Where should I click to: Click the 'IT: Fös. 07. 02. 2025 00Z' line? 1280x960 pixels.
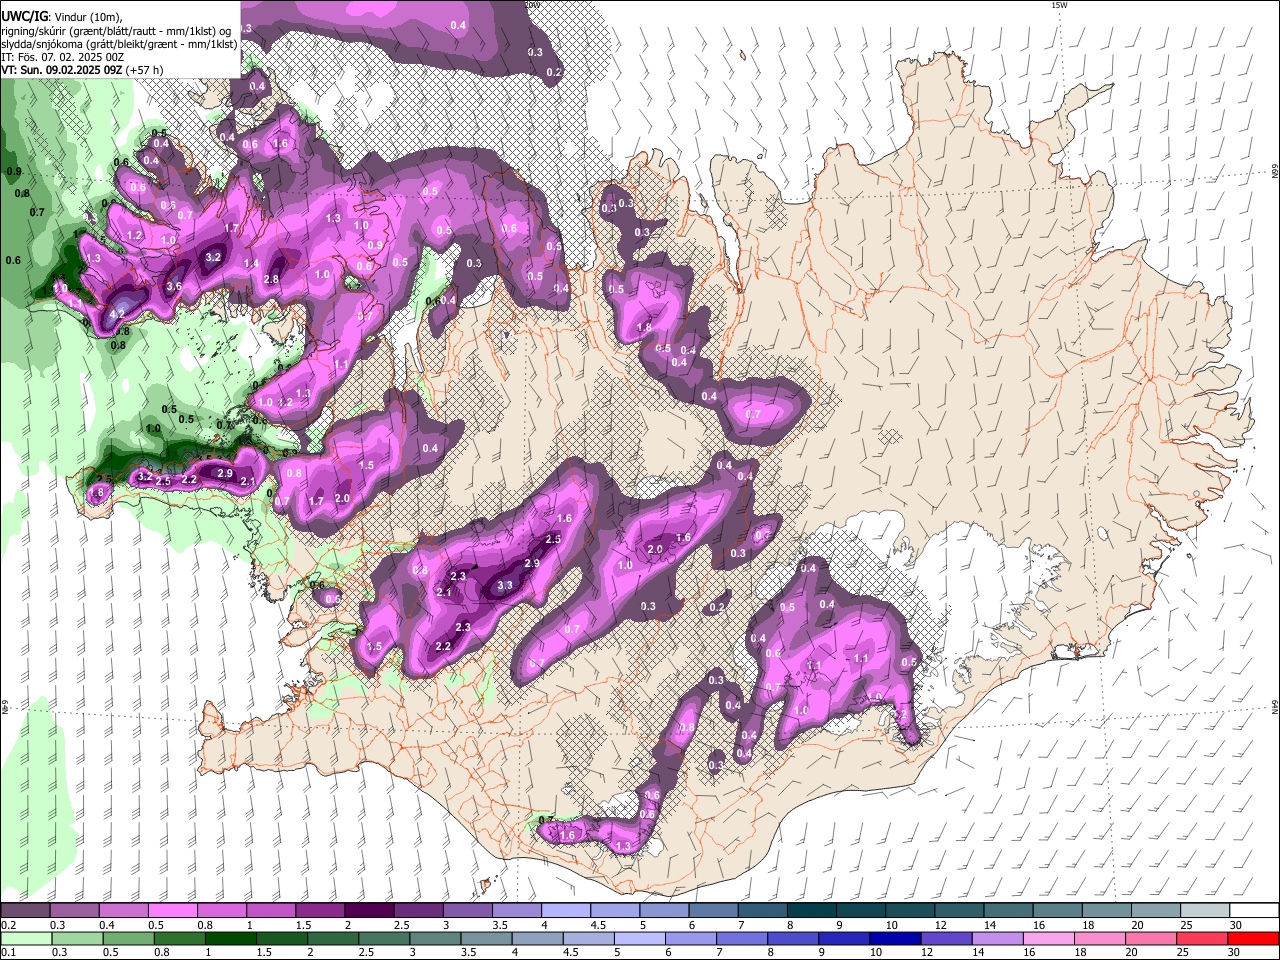click(x=65, y=57)
